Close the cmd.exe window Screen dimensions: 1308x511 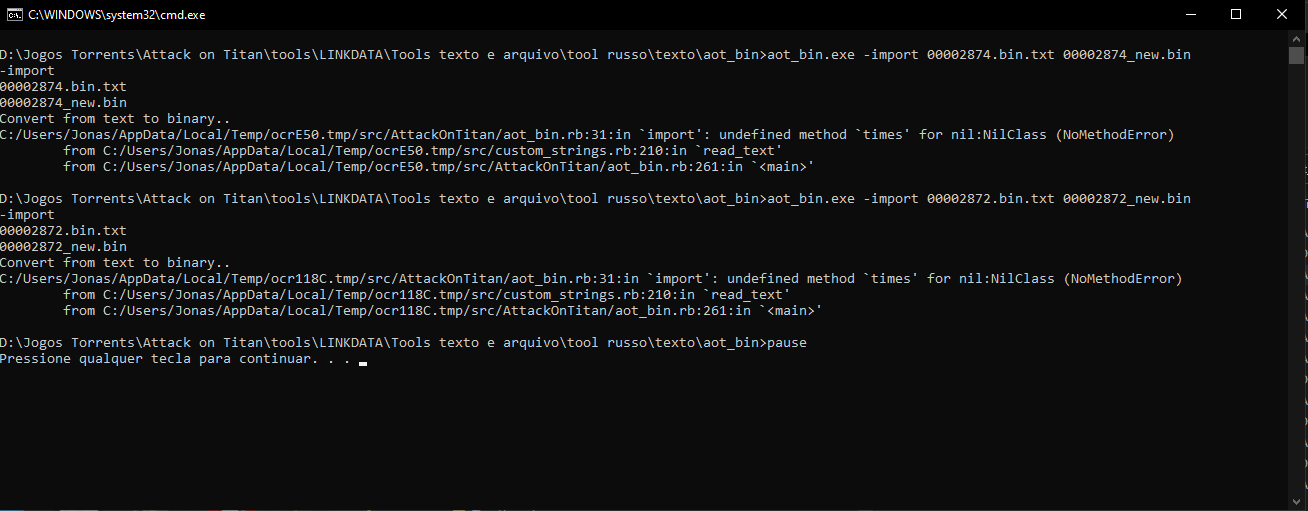tap(1282, 14)
